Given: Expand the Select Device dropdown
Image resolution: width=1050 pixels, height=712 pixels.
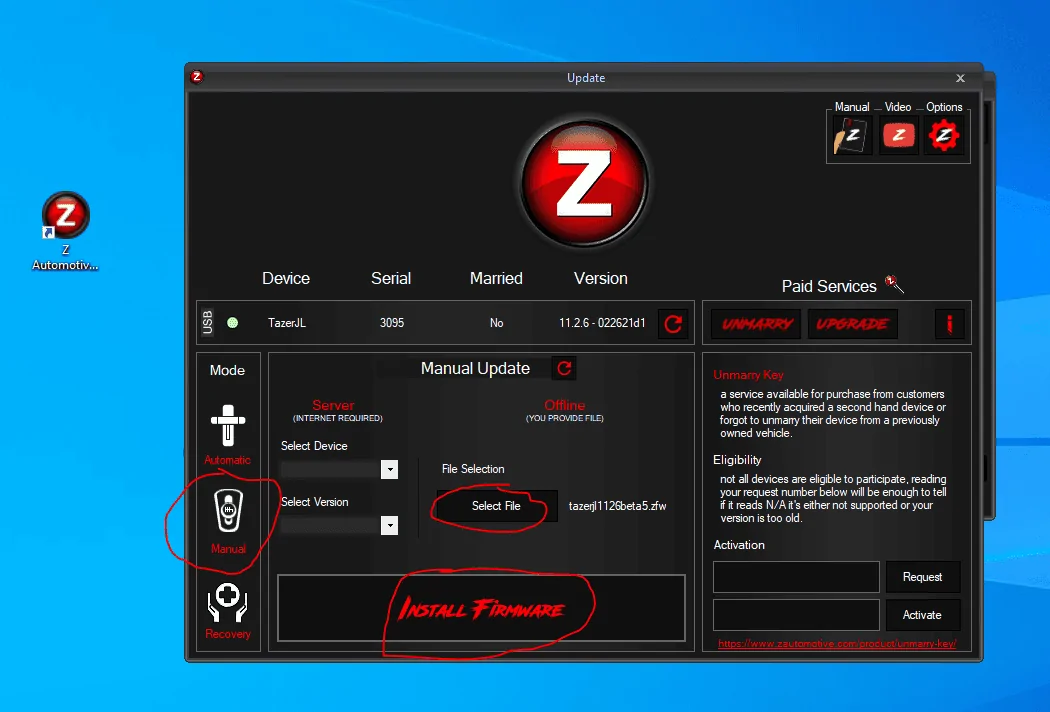Looking at the screenshot, I should click(x=389, y=469).
